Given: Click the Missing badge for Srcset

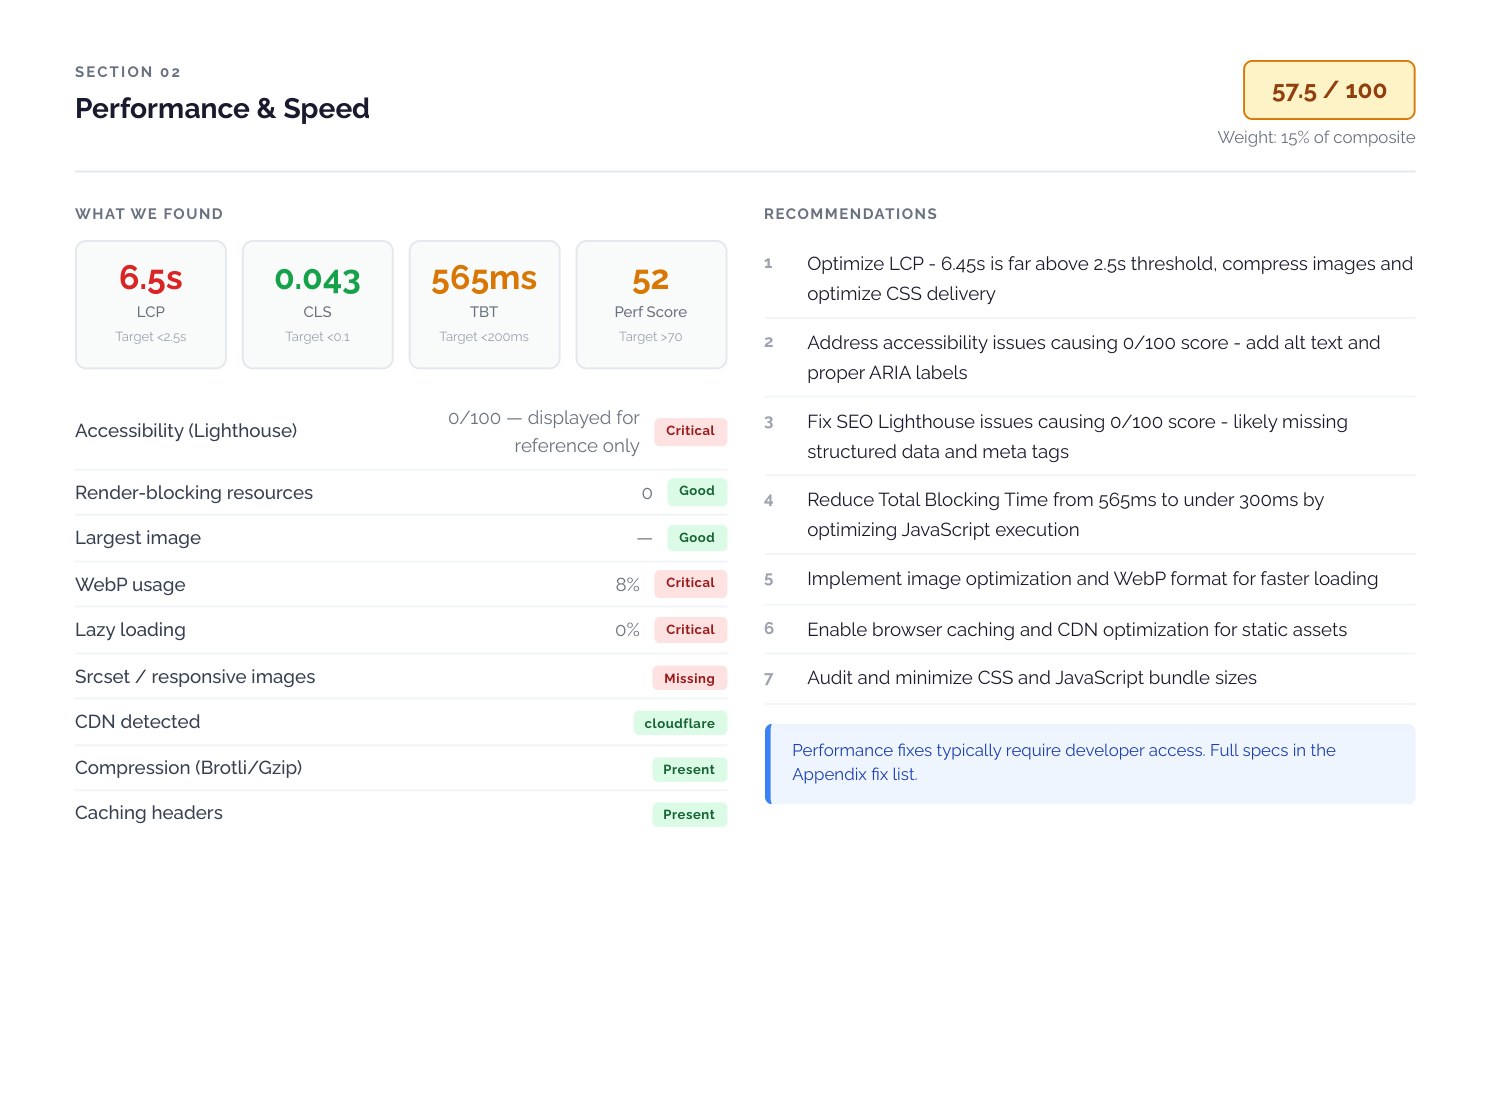Looking at the screenshot, I should [x=689, y=678].
